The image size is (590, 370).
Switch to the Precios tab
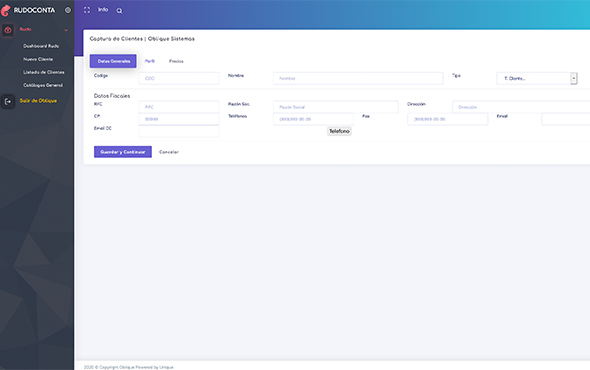[x=176, y=61]
